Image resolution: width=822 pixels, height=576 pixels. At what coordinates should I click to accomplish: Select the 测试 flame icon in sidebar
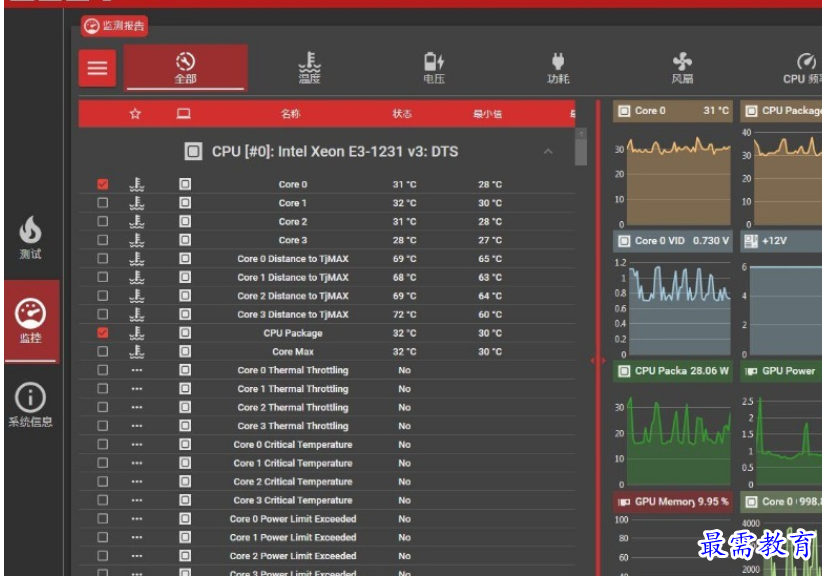[30, 237]
